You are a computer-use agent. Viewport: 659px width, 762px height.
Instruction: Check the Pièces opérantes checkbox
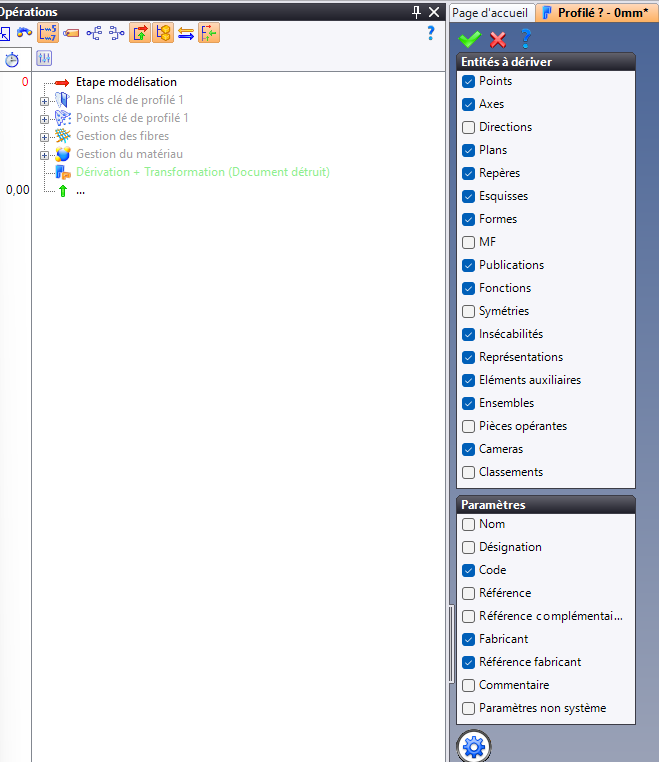pos(468,426)
